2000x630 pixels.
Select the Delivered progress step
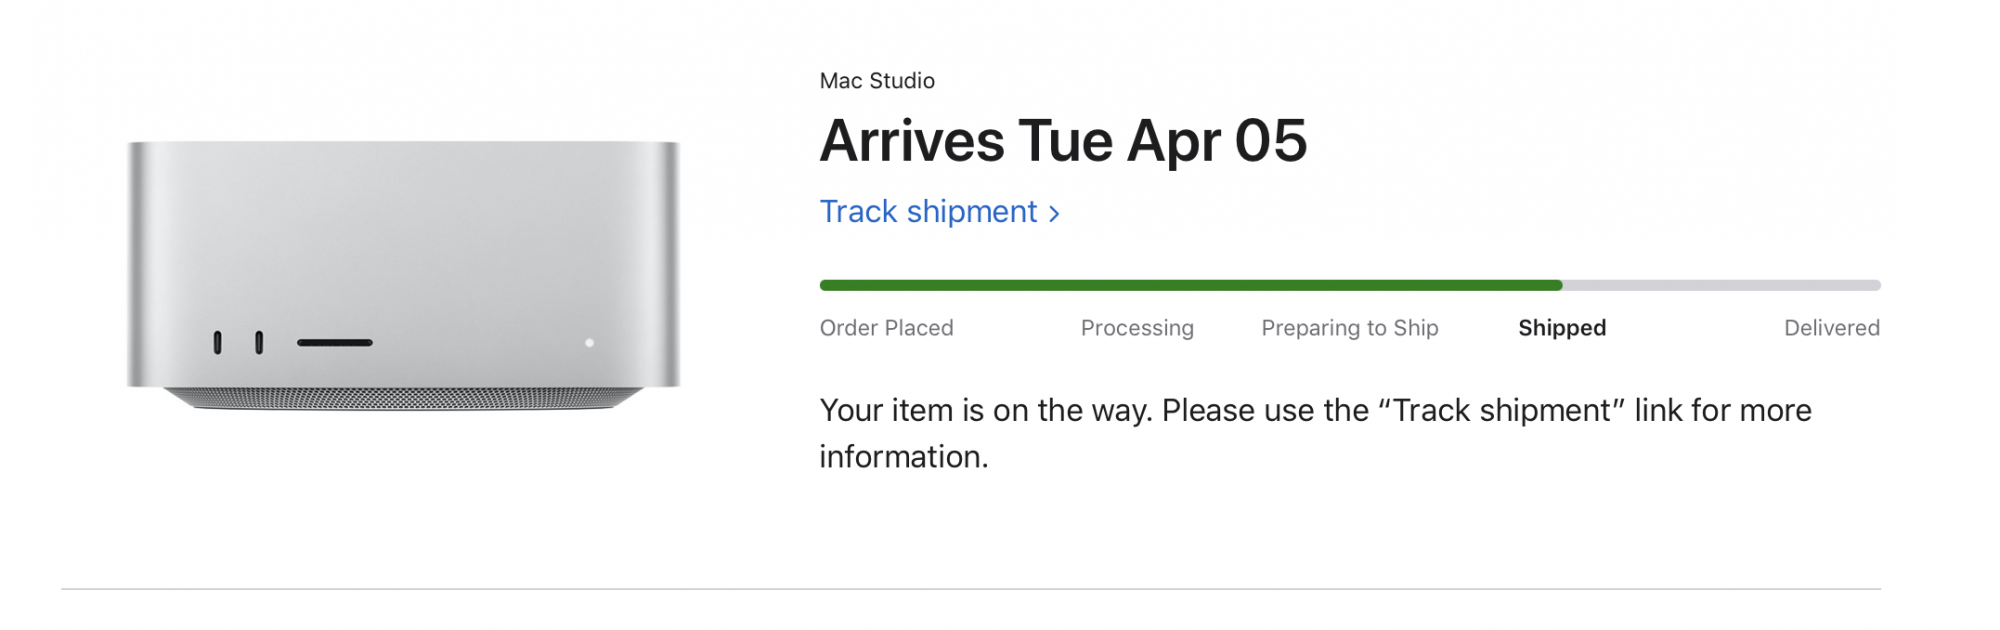1831,328
